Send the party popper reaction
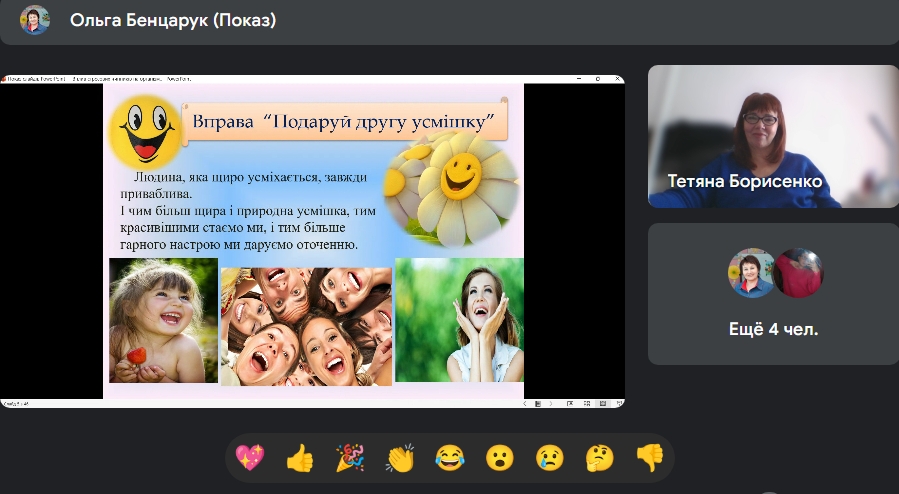This screenshot has height=494, width=899. (349, 458)
